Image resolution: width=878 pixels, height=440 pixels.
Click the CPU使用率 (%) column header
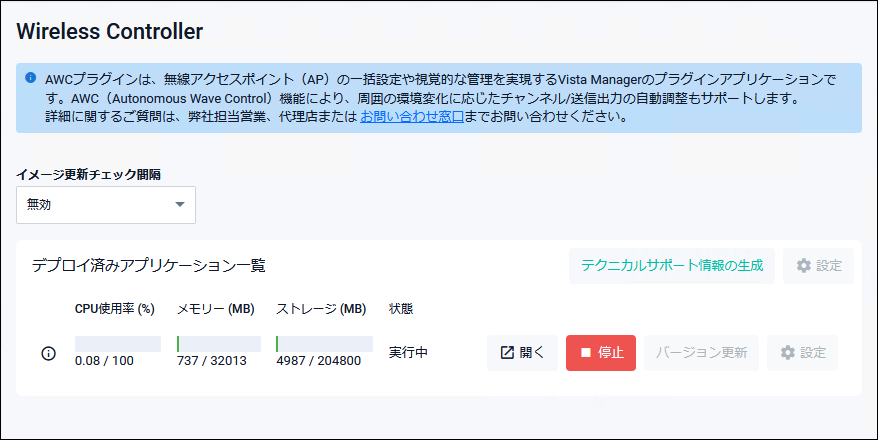pos(115,309)
